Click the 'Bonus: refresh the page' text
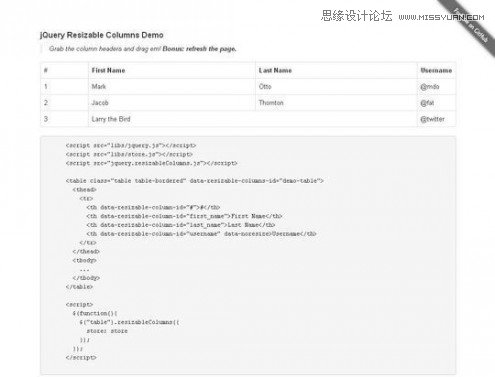This screenshot has width=495, height=377. point(199,49)
